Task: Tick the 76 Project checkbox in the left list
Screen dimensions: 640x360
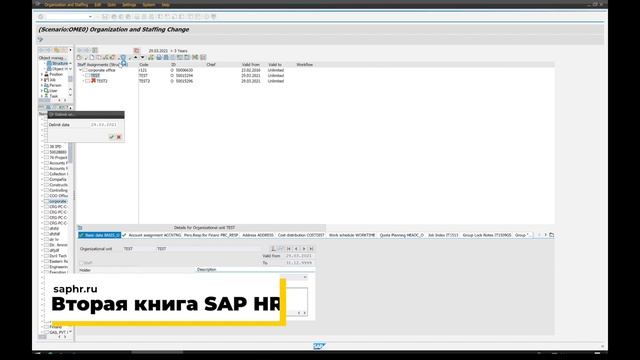Action: pos(47,157)
